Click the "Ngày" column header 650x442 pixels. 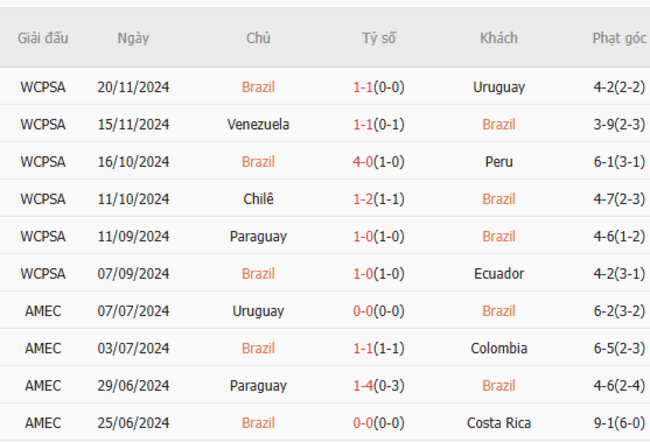(133, 38)
